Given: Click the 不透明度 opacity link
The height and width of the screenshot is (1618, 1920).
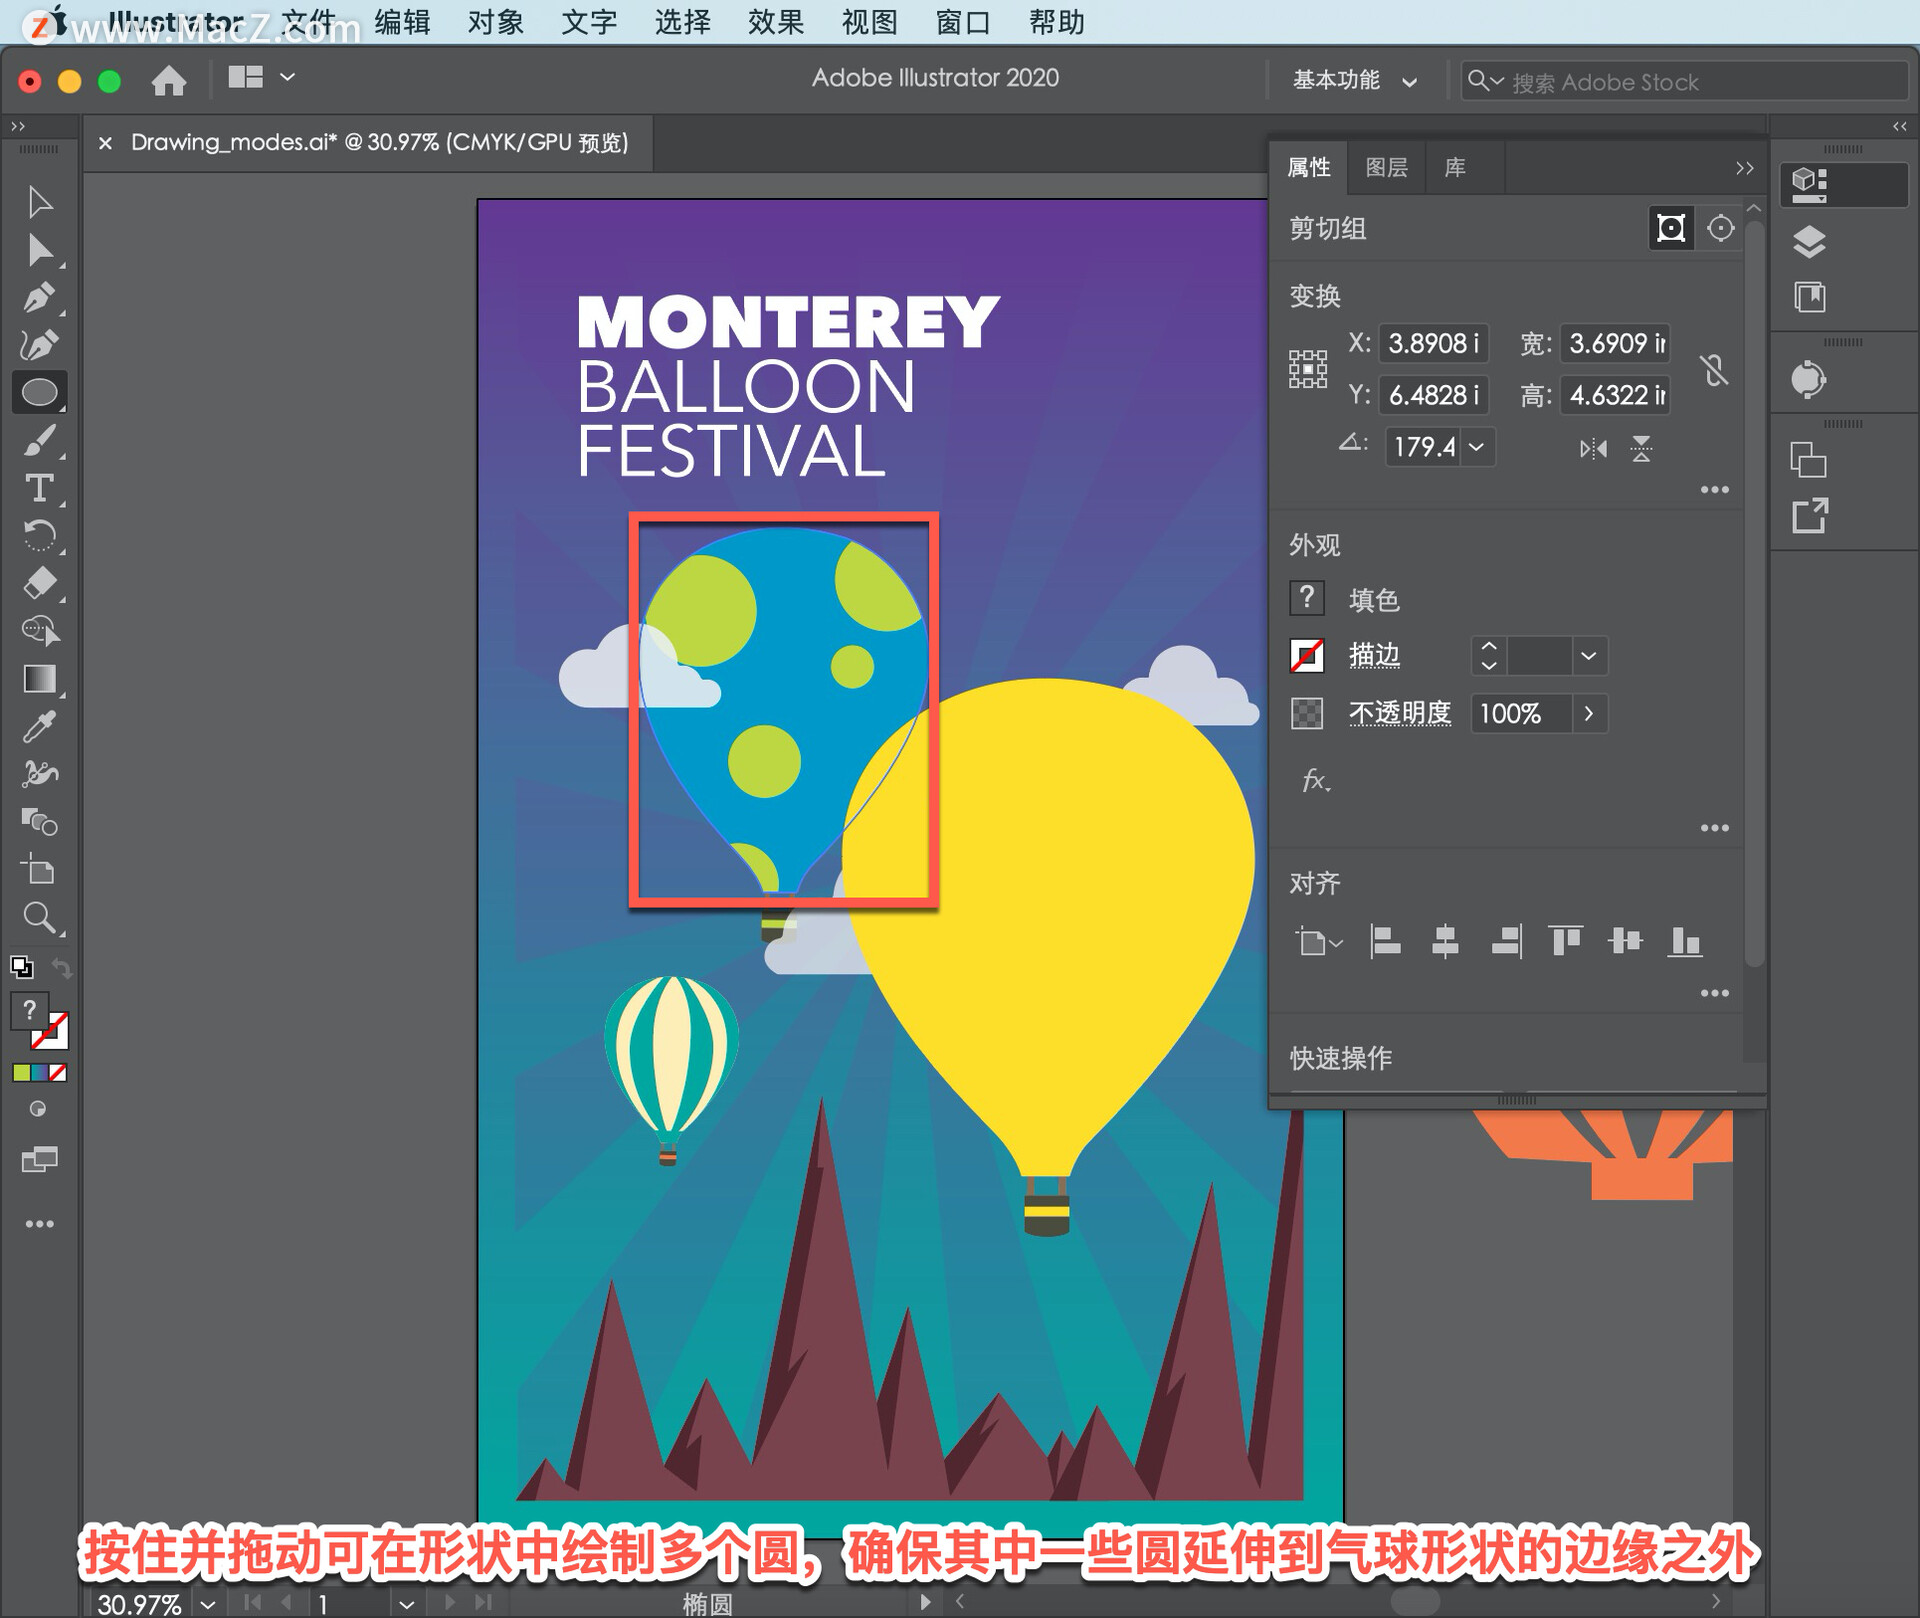Looking at the screenshot, I should [x=1399, y=714].
